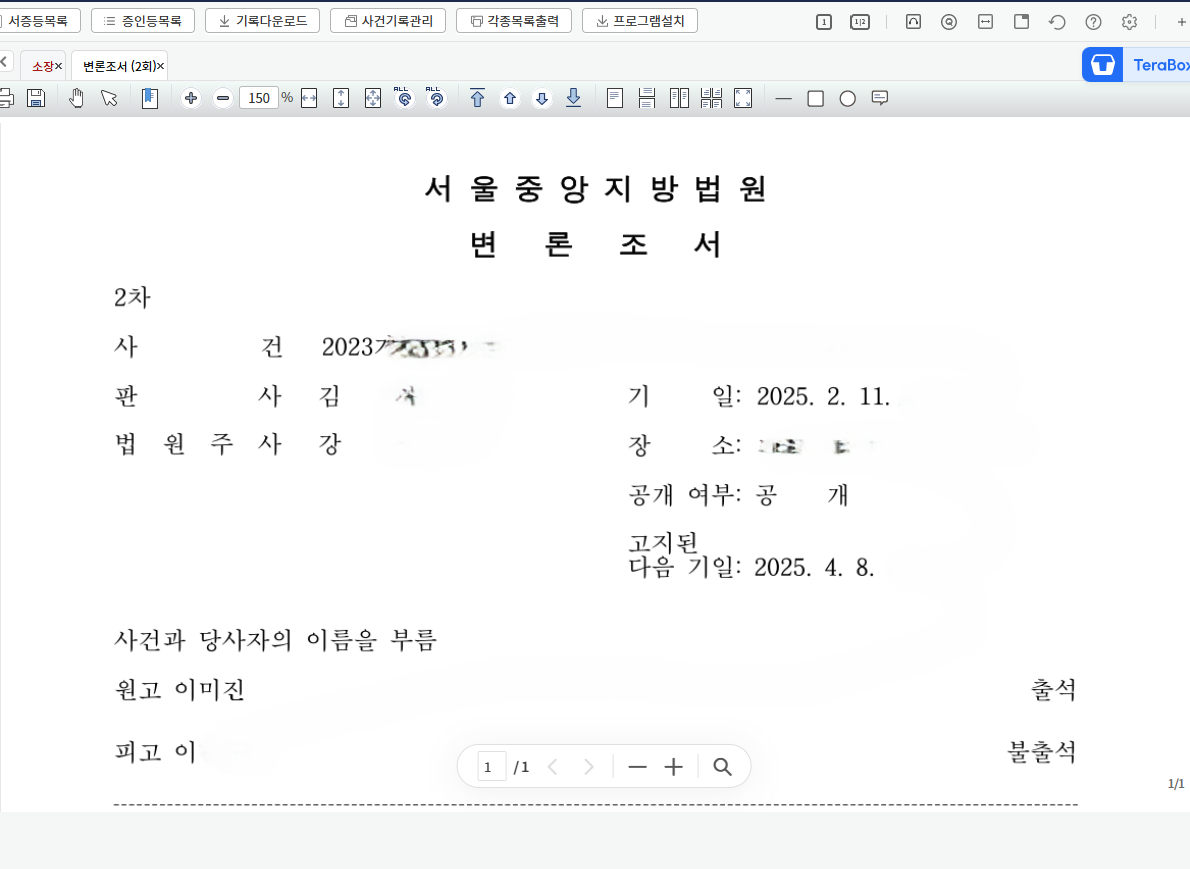Screen dimensions: 1190x869
Task: Open 사건기록관리 from the top menu
Action: click(388, 20)
